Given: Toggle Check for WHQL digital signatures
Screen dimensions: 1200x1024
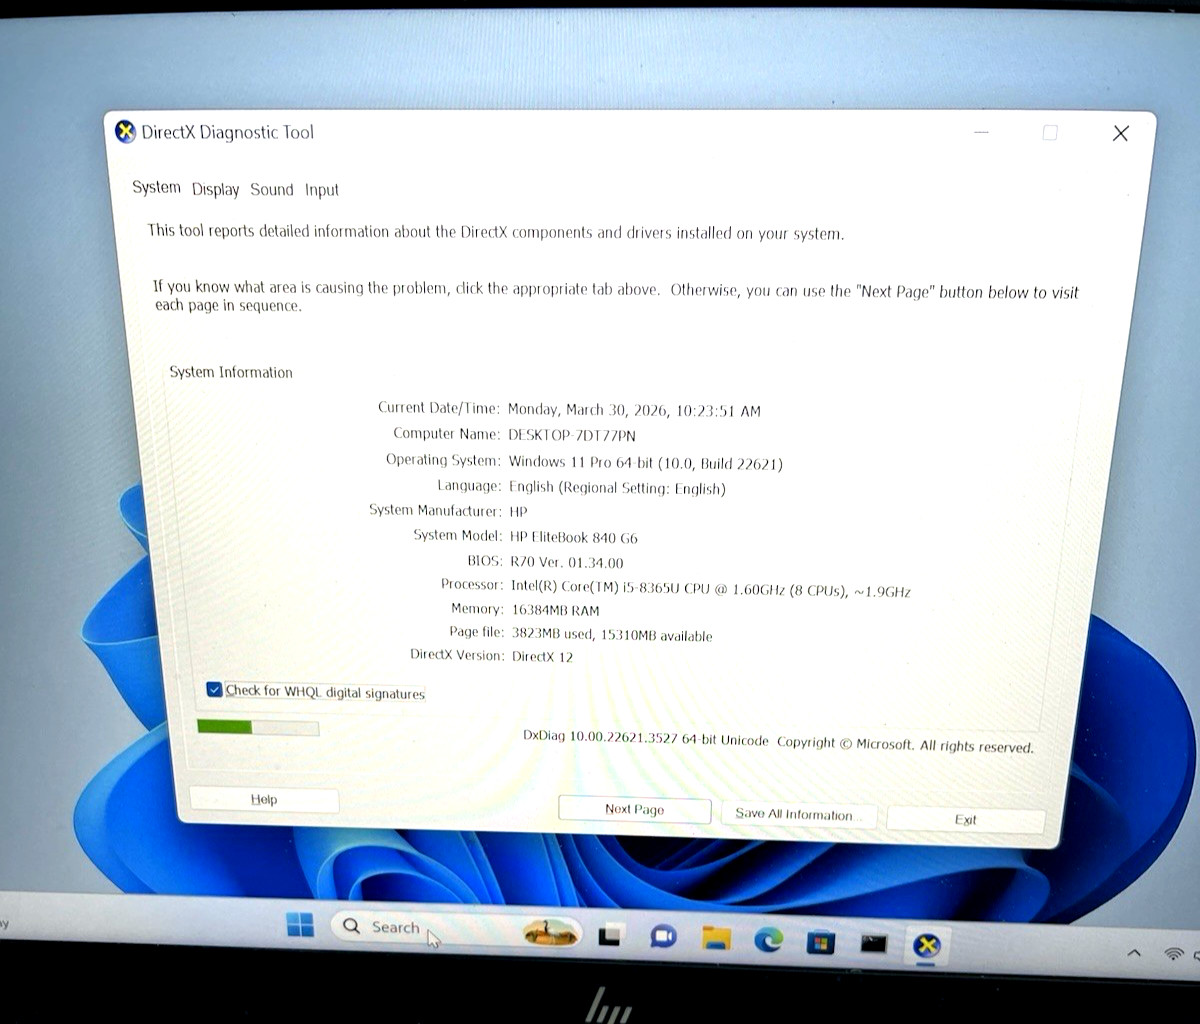Looking at the screenshot, I should [x=214, y=690].
